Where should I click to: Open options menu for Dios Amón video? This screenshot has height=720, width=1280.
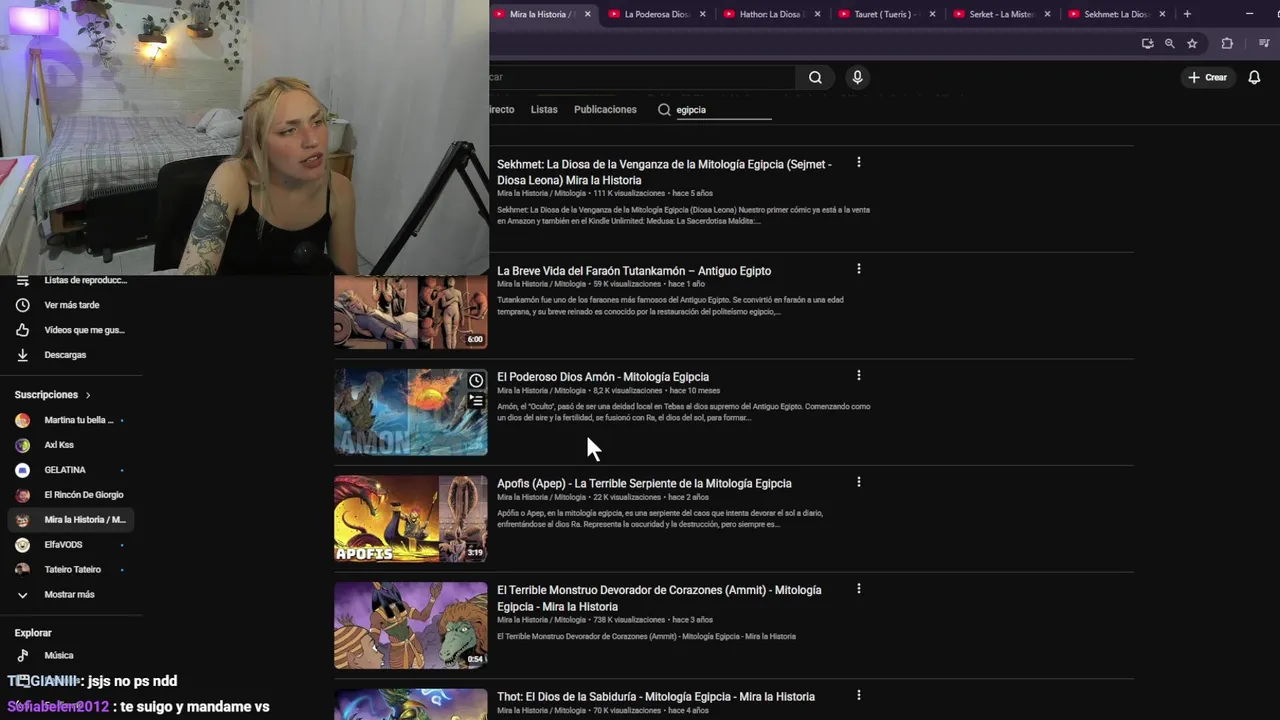click(858, 375)
